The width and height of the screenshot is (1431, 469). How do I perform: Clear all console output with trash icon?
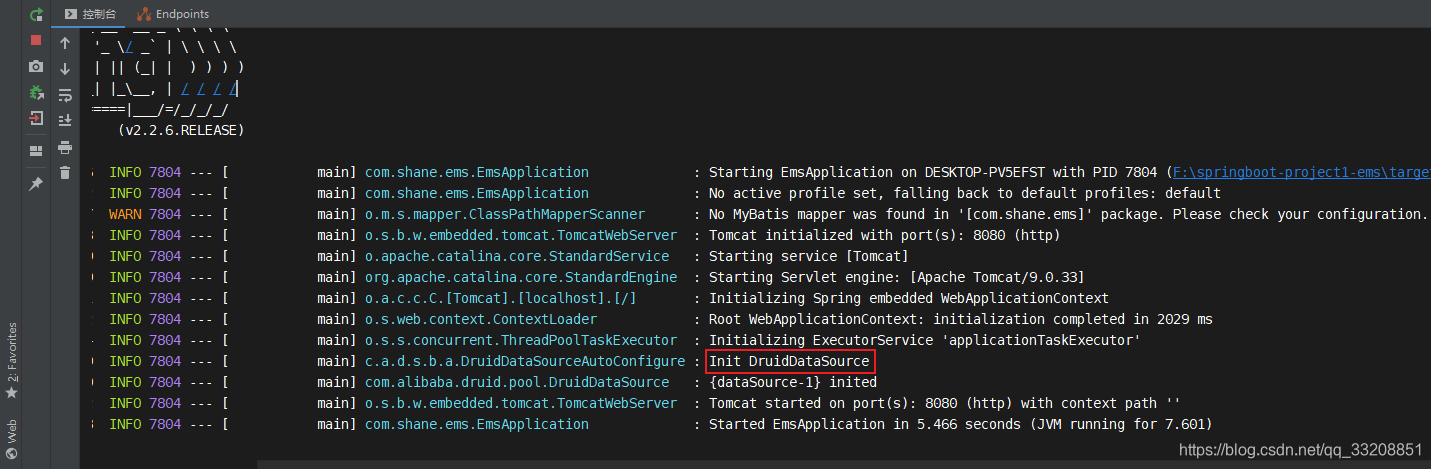[65, 173]
